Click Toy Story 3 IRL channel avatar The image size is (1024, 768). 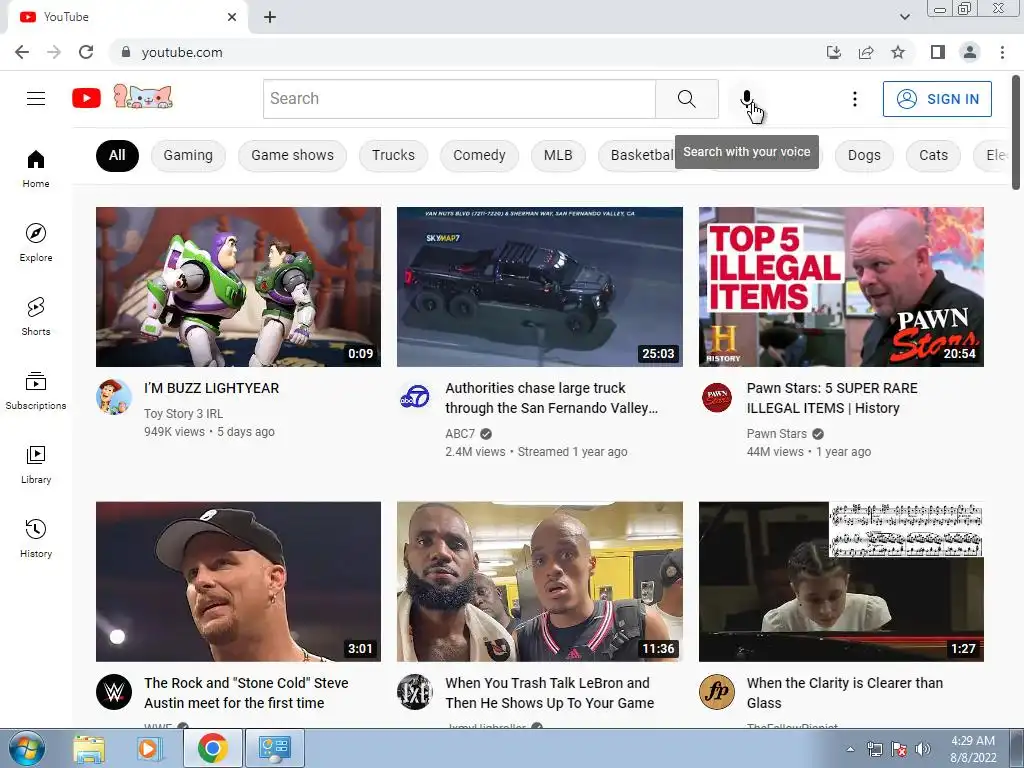tap(114, 396)
